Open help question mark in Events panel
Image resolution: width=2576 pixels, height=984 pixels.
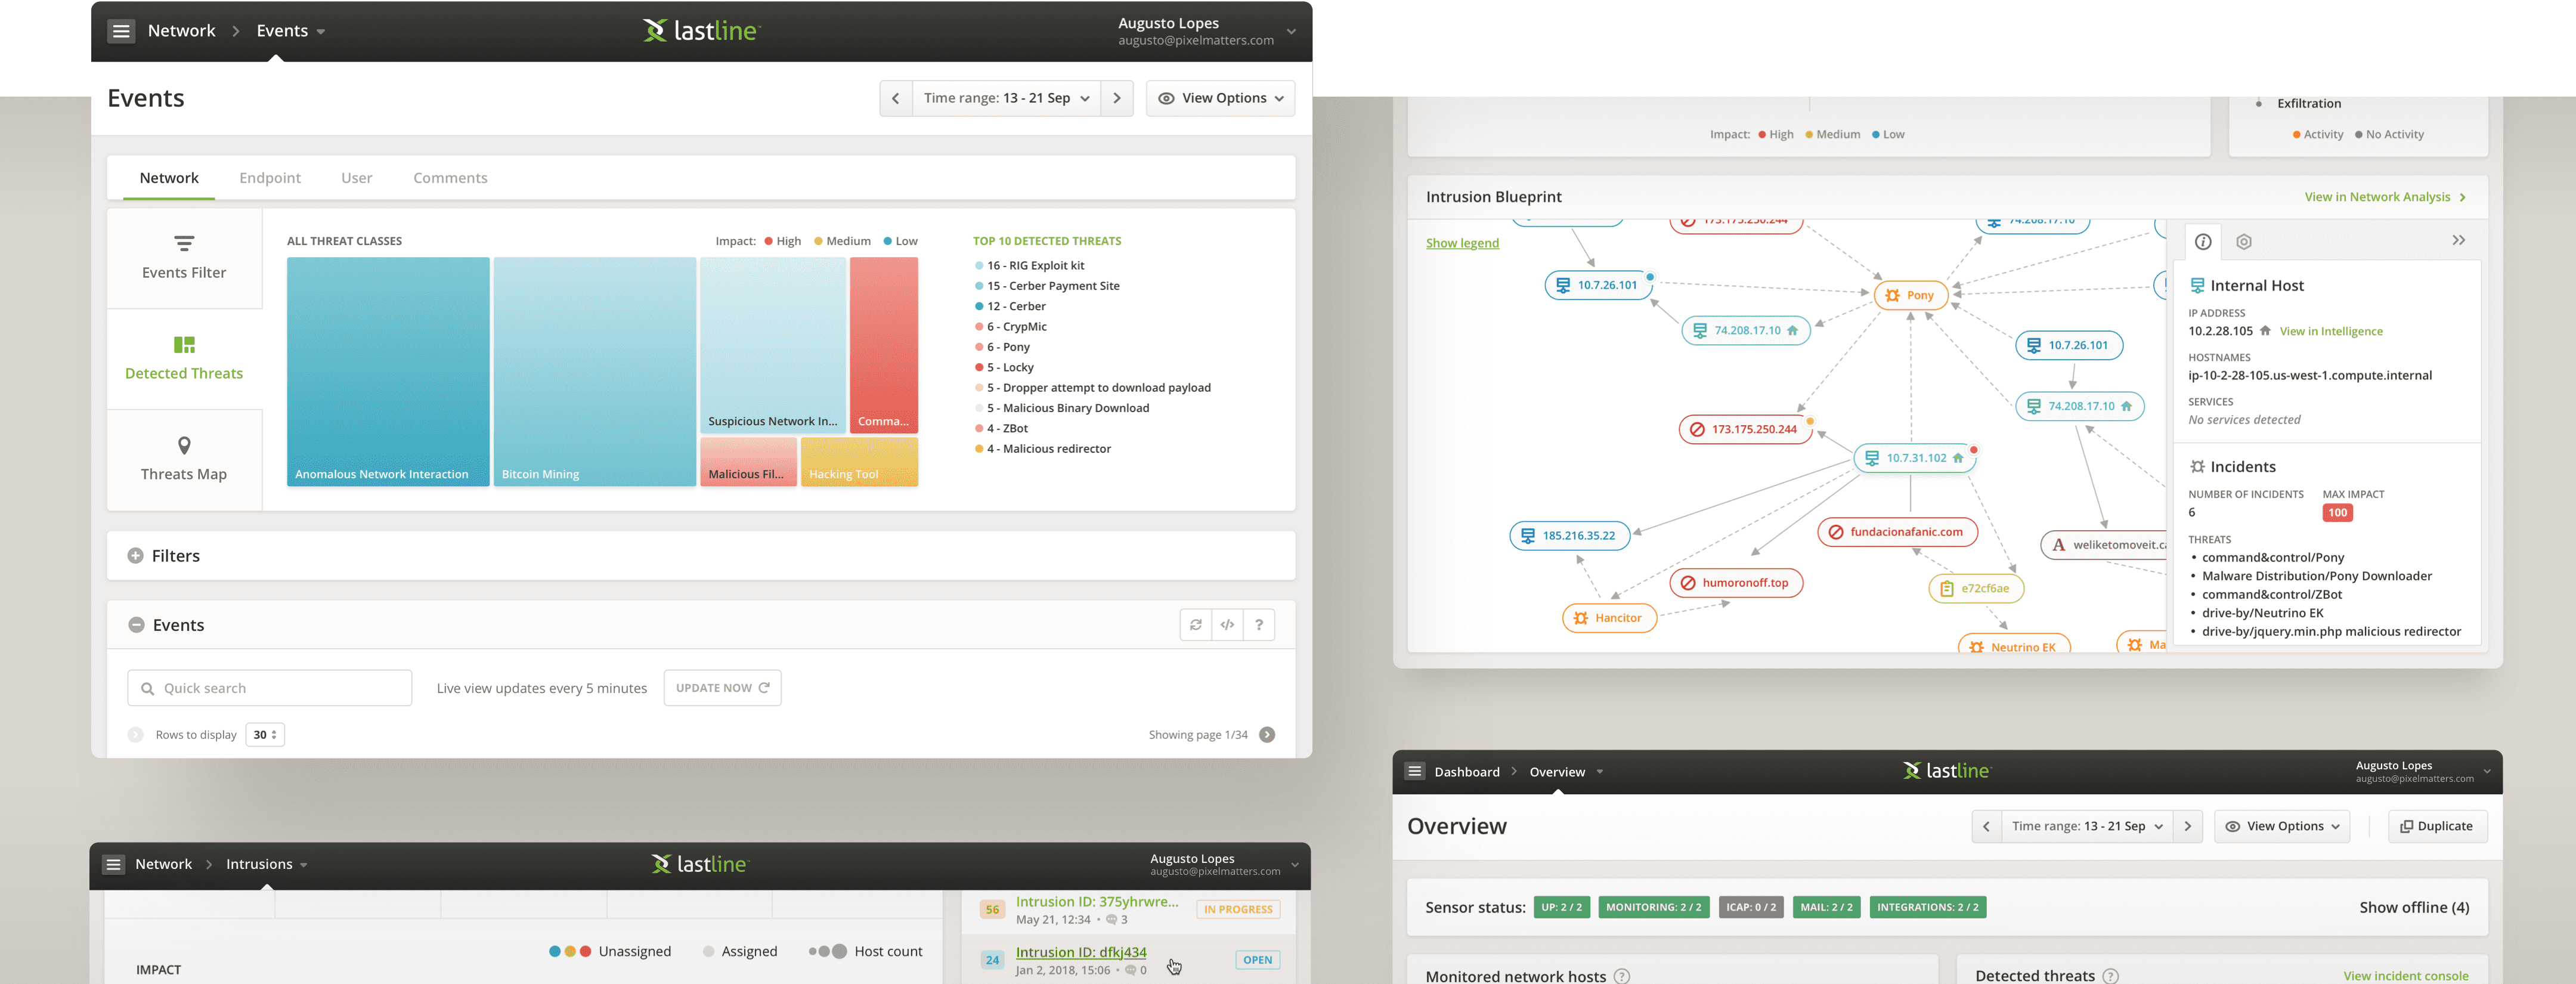1259,625
